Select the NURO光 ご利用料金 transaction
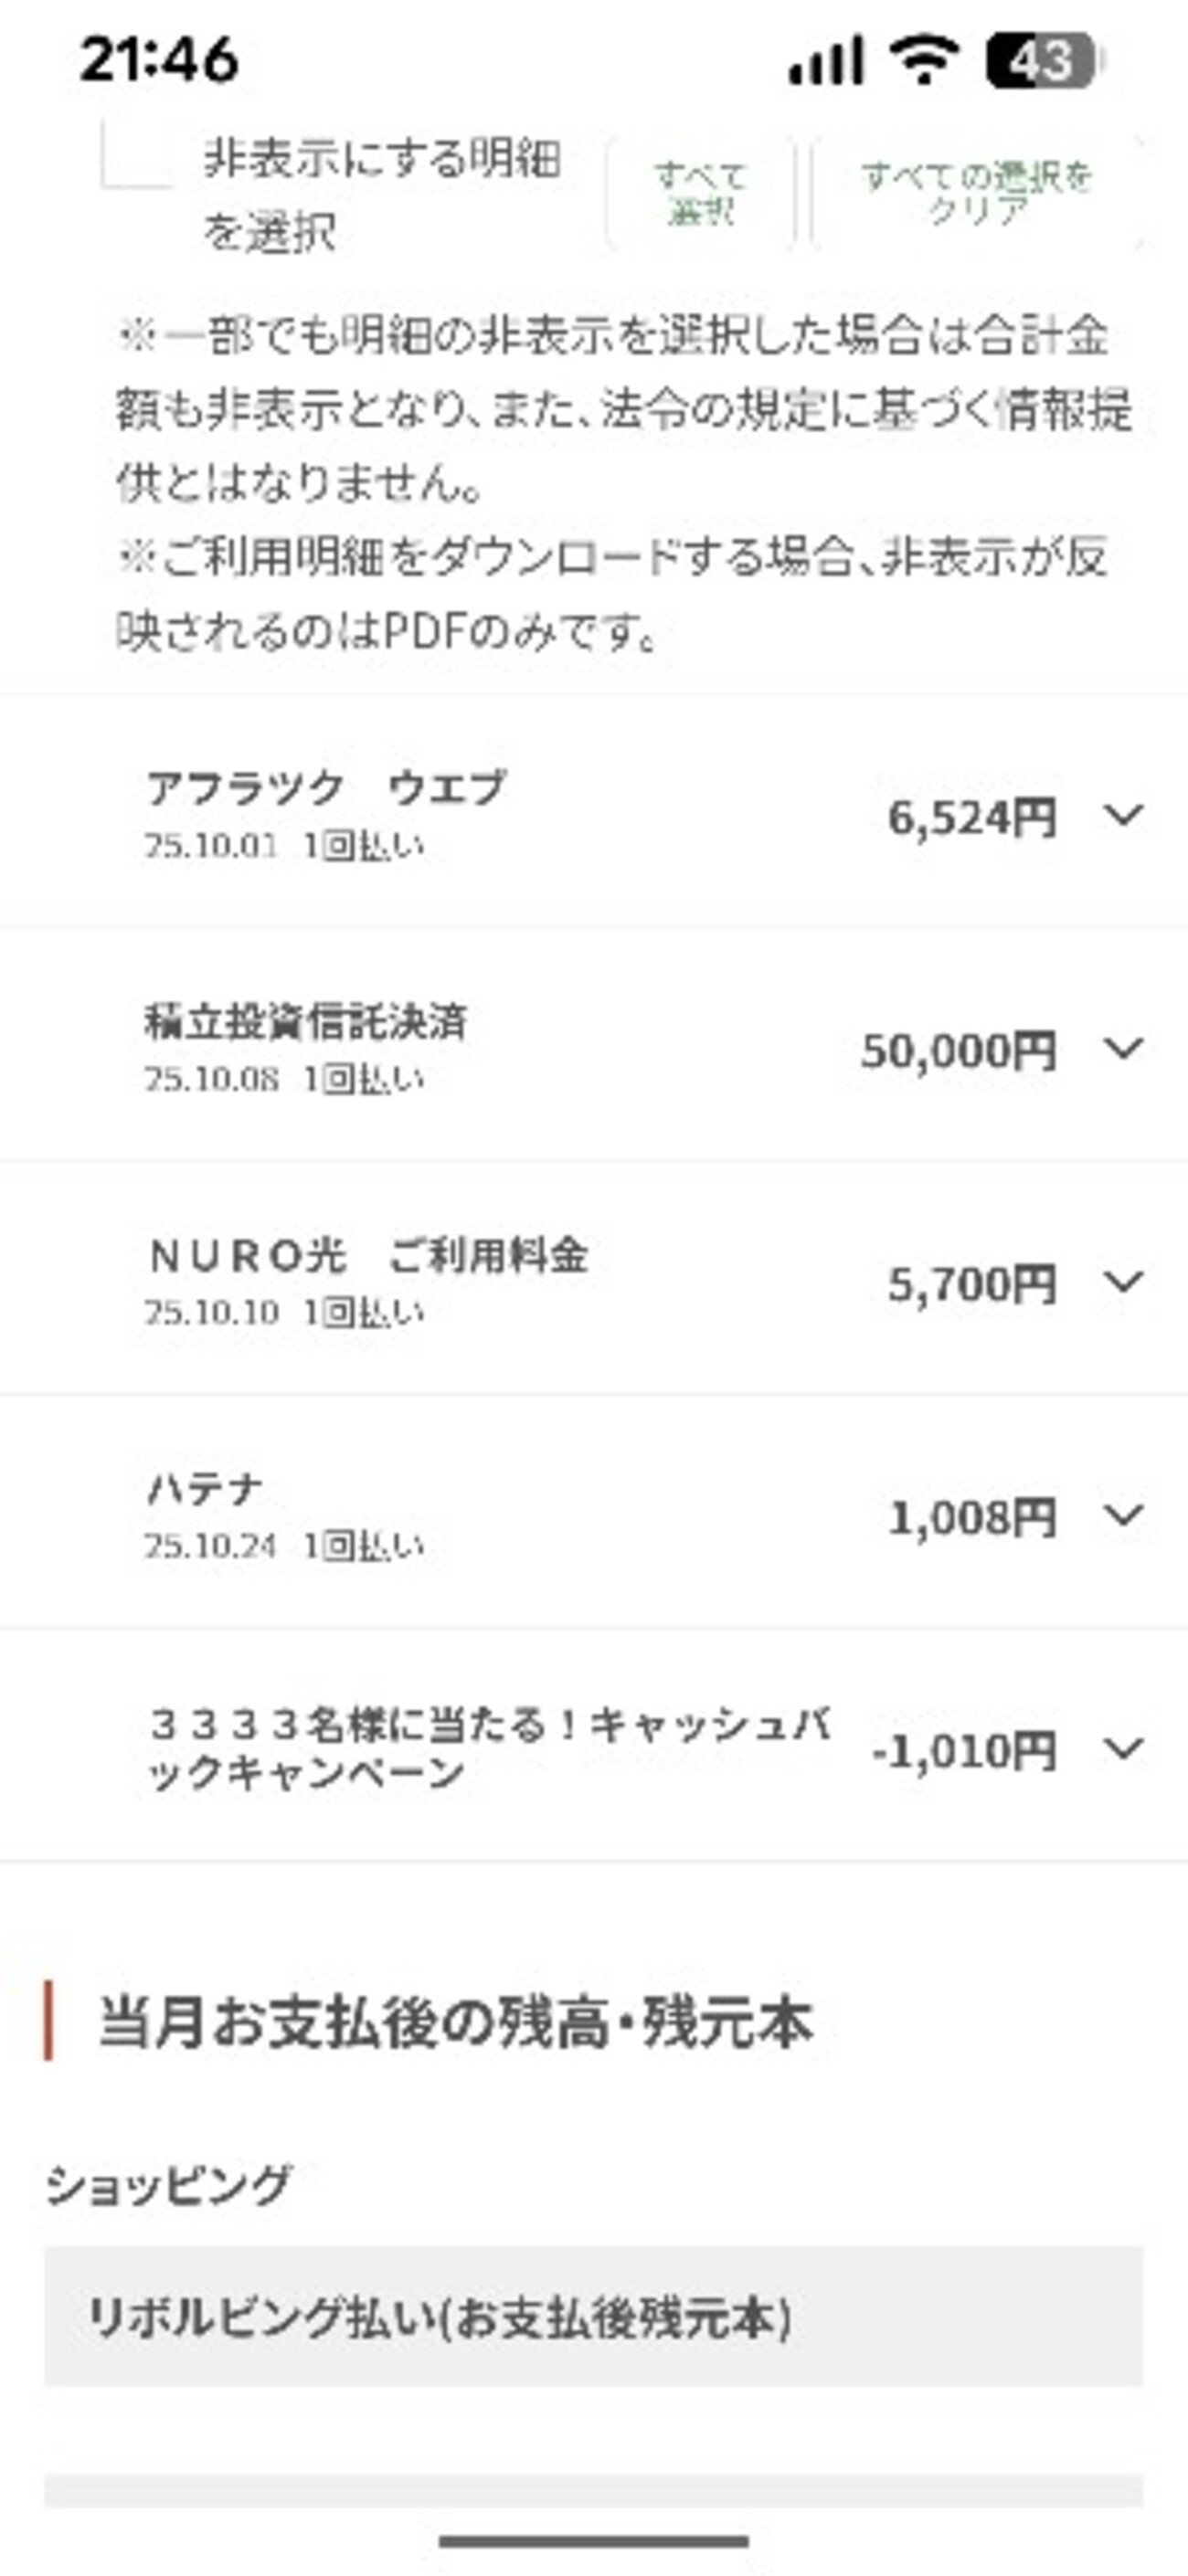Screen dimensions: 1188x2576 pos(500,1280)
